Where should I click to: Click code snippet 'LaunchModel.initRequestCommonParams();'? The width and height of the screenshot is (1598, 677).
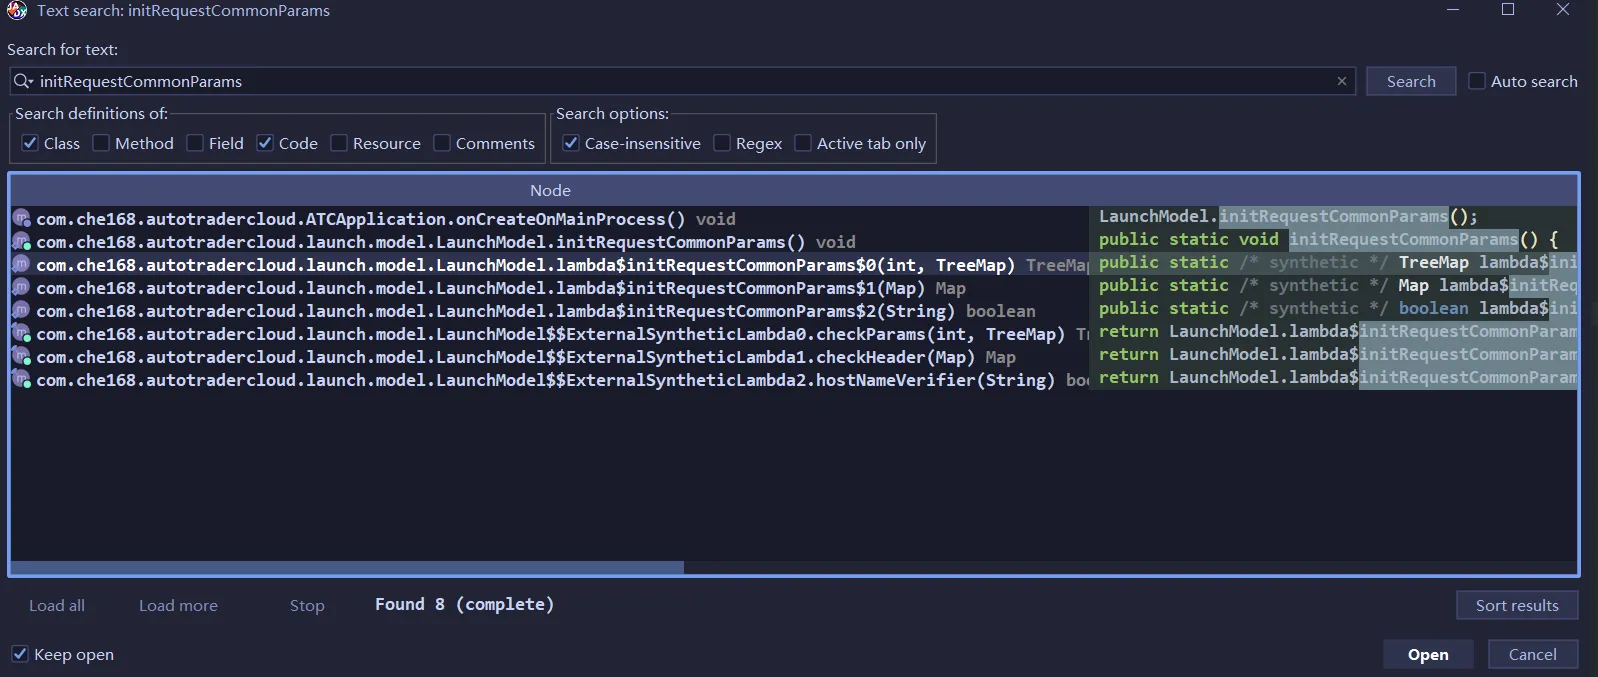point(1288,216)
